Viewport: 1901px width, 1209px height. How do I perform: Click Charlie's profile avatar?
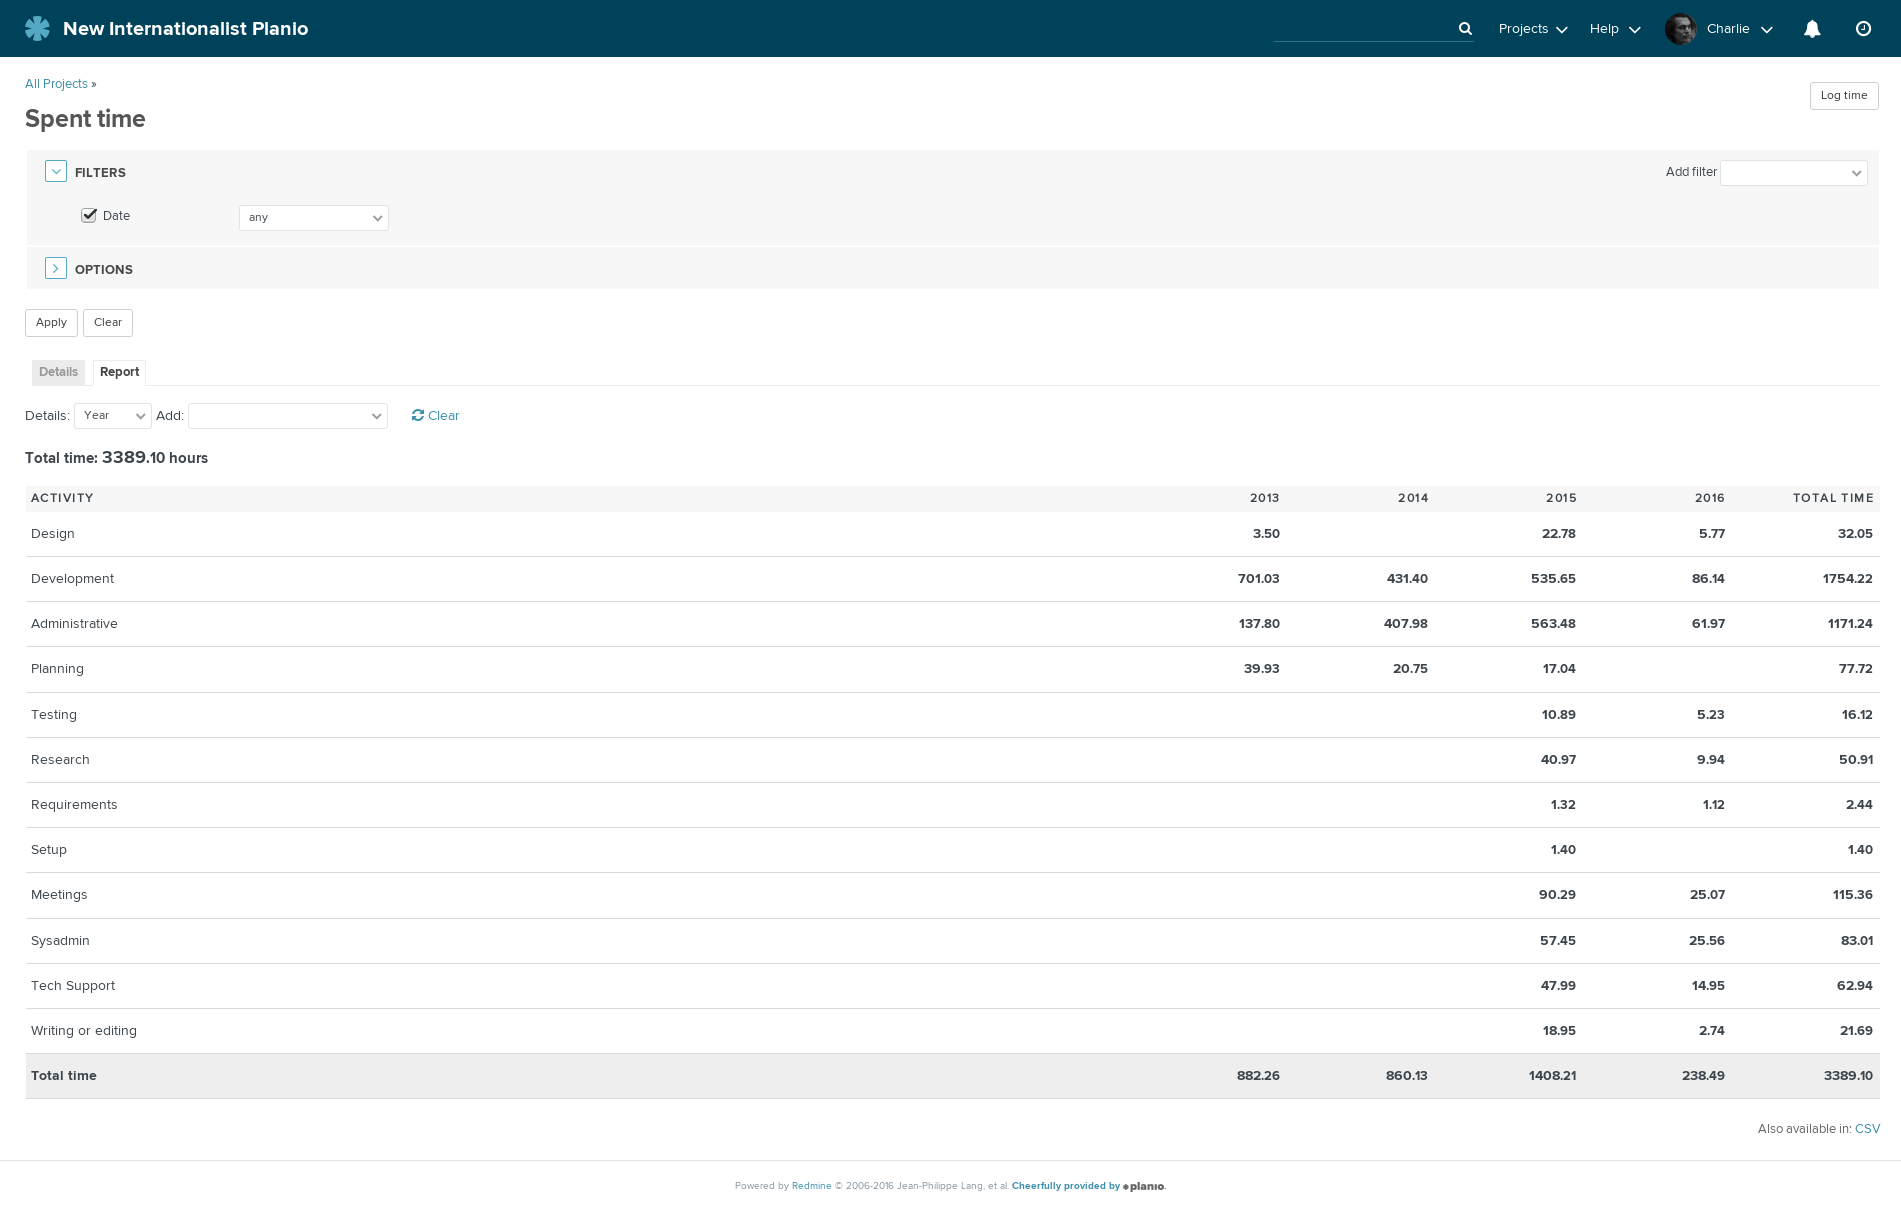1680,29
